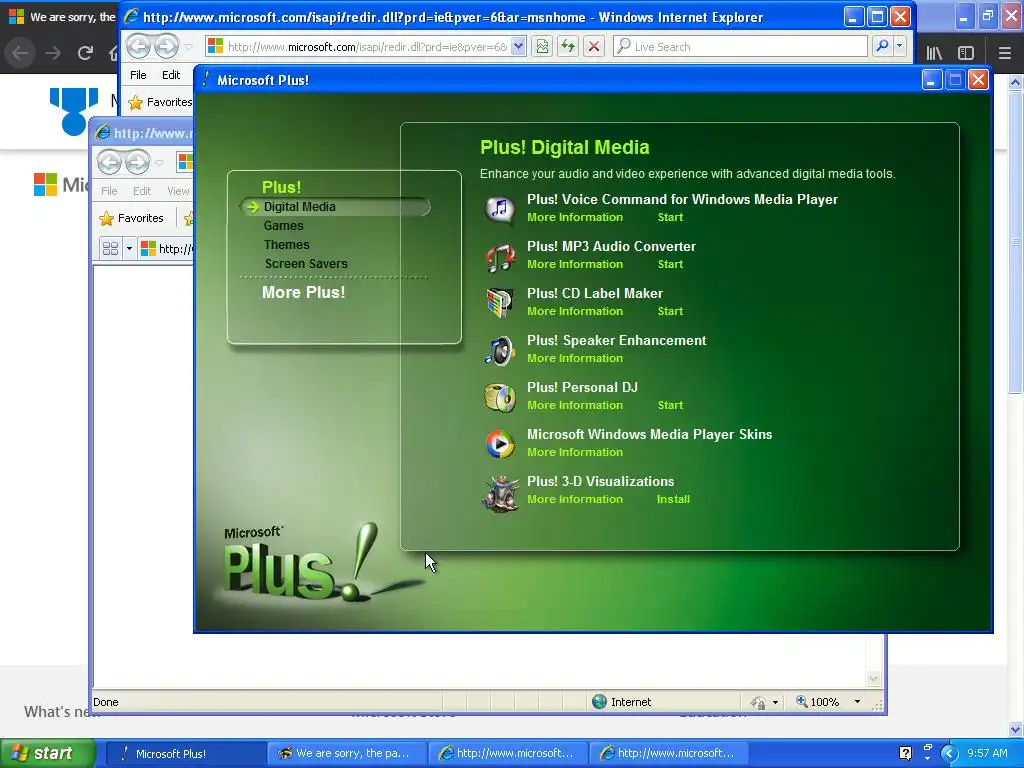The height and width of the screenshot is (768, 1024).
Task: Click the Favorites star in front IE window
Action: (135, 103)
